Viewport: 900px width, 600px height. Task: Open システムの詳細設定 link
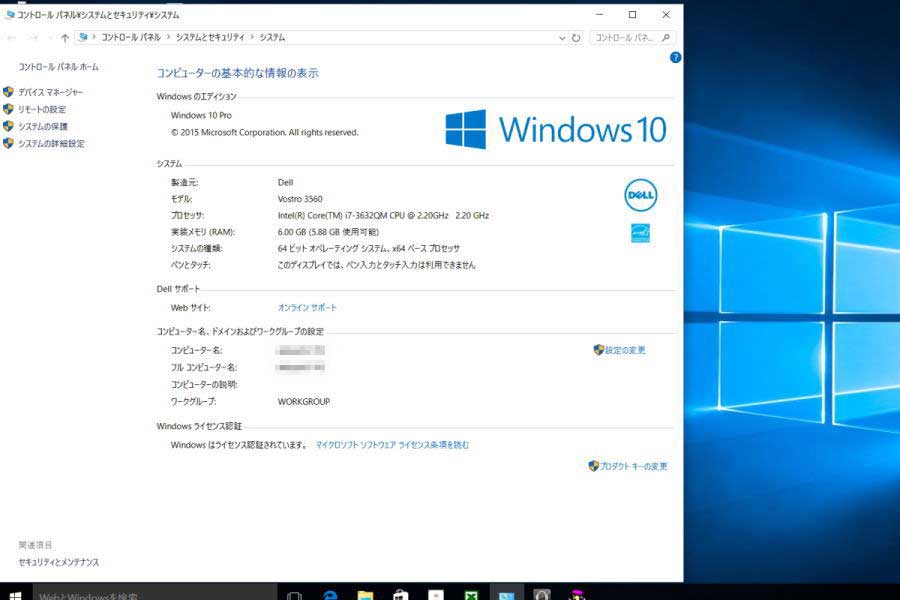click(52, 144)
